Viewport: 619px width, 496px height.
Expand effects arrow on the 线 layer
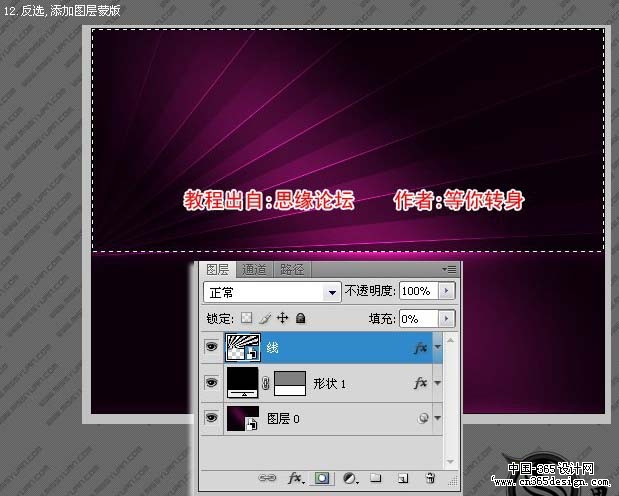(437, 347)
